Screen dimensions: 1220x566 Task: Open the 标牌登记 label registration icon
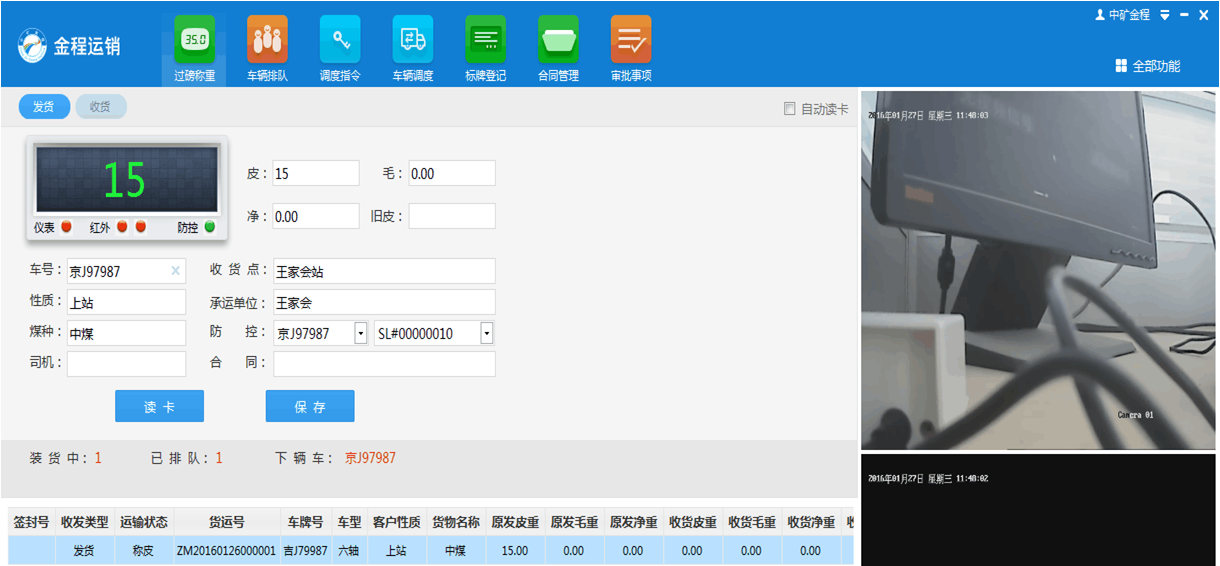point(485,41)
